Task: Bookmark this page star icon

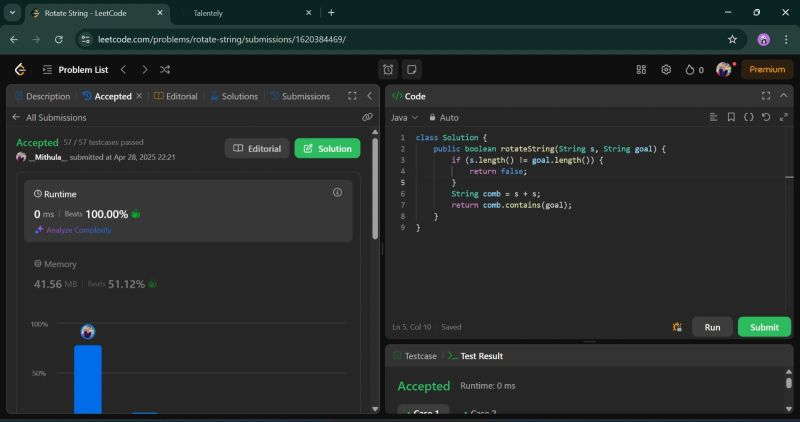Action: click(x=733, y=39)
